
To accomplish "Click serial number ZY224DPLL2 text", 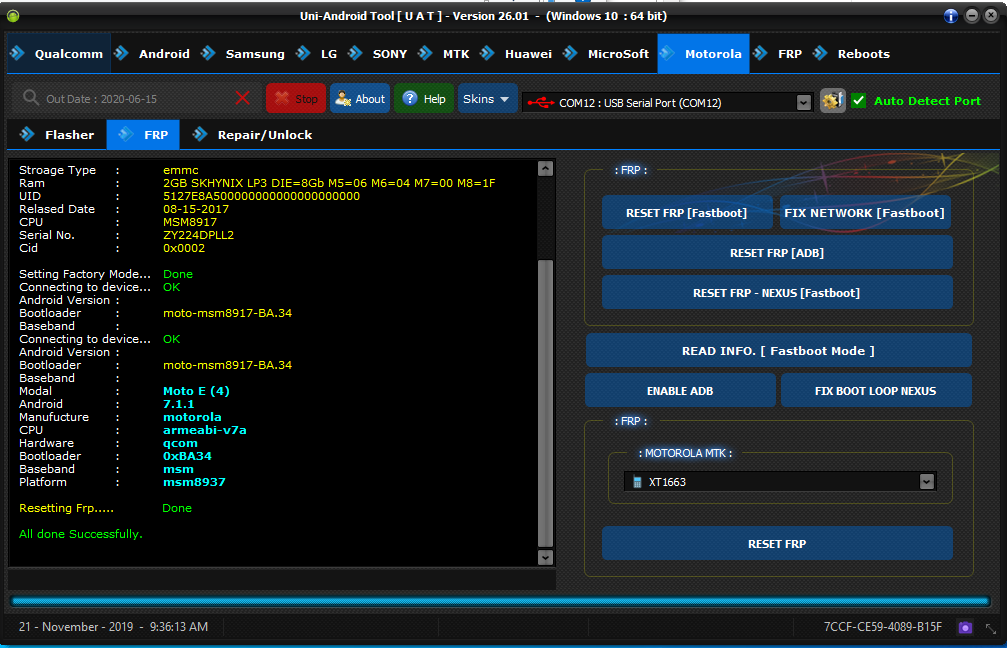I will point(198,235).
